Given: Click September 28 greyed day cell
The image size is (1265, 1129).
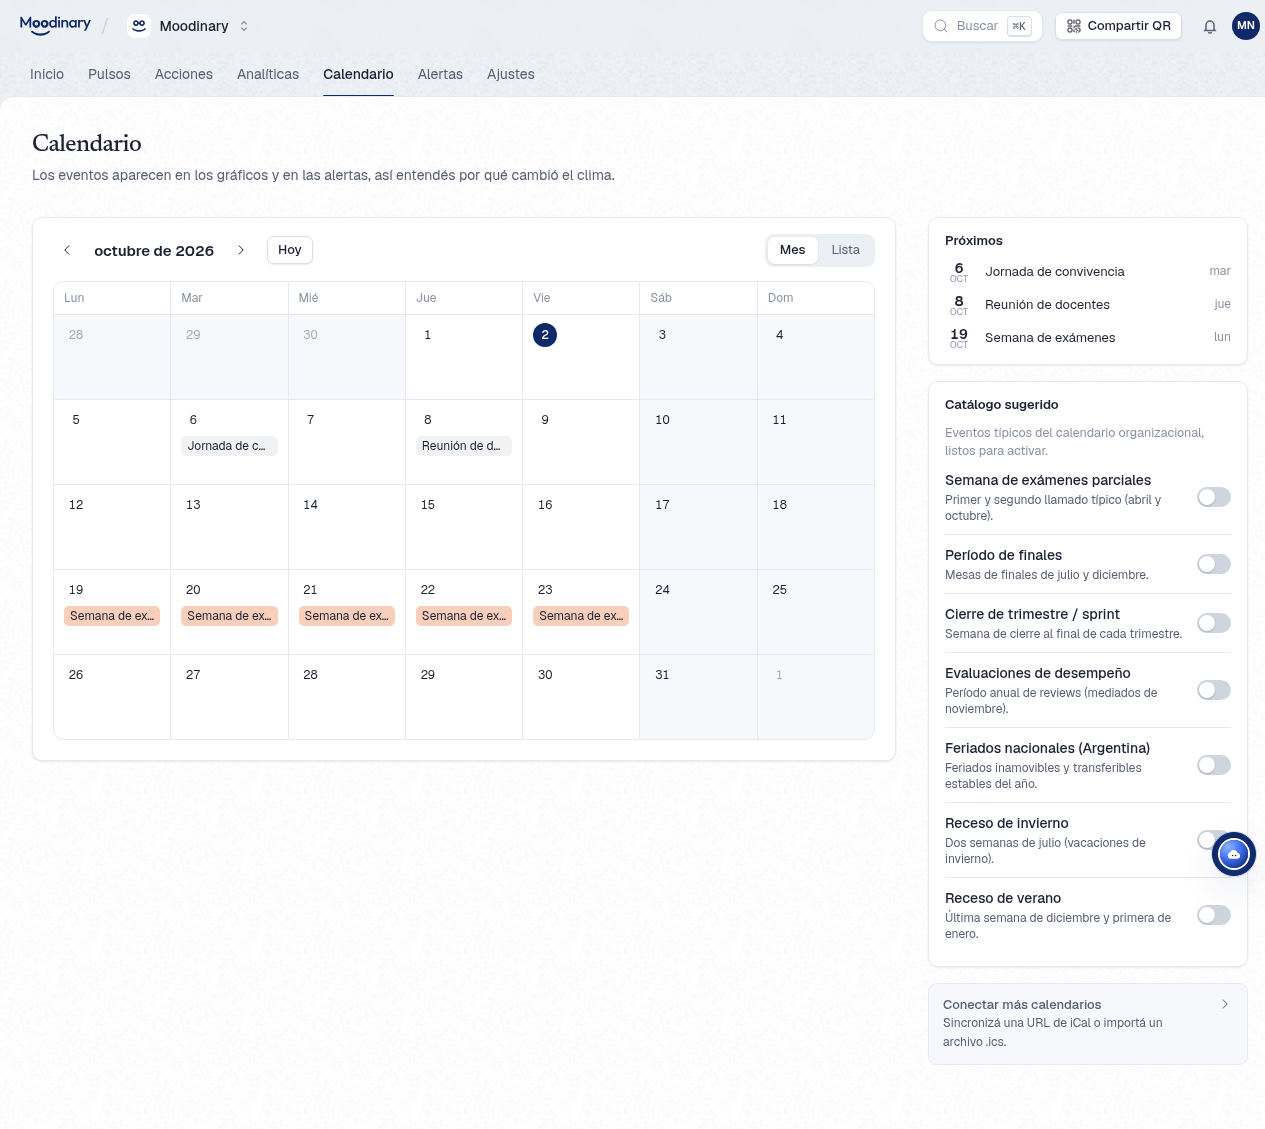Looking at the screenshot, I should point(112,357).
